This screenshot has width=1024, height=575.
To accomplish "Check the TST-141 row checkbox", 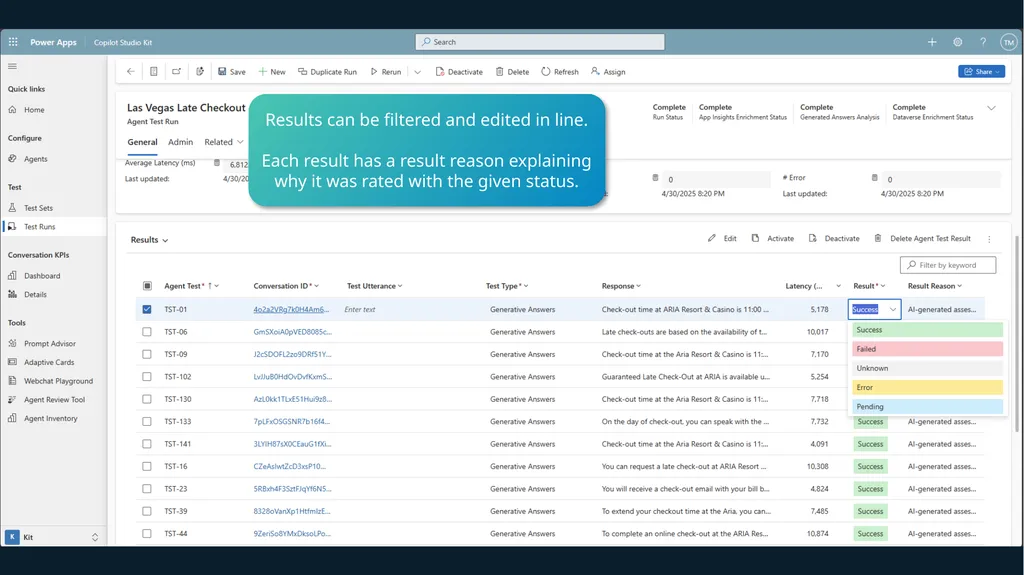I will (147, 444).
